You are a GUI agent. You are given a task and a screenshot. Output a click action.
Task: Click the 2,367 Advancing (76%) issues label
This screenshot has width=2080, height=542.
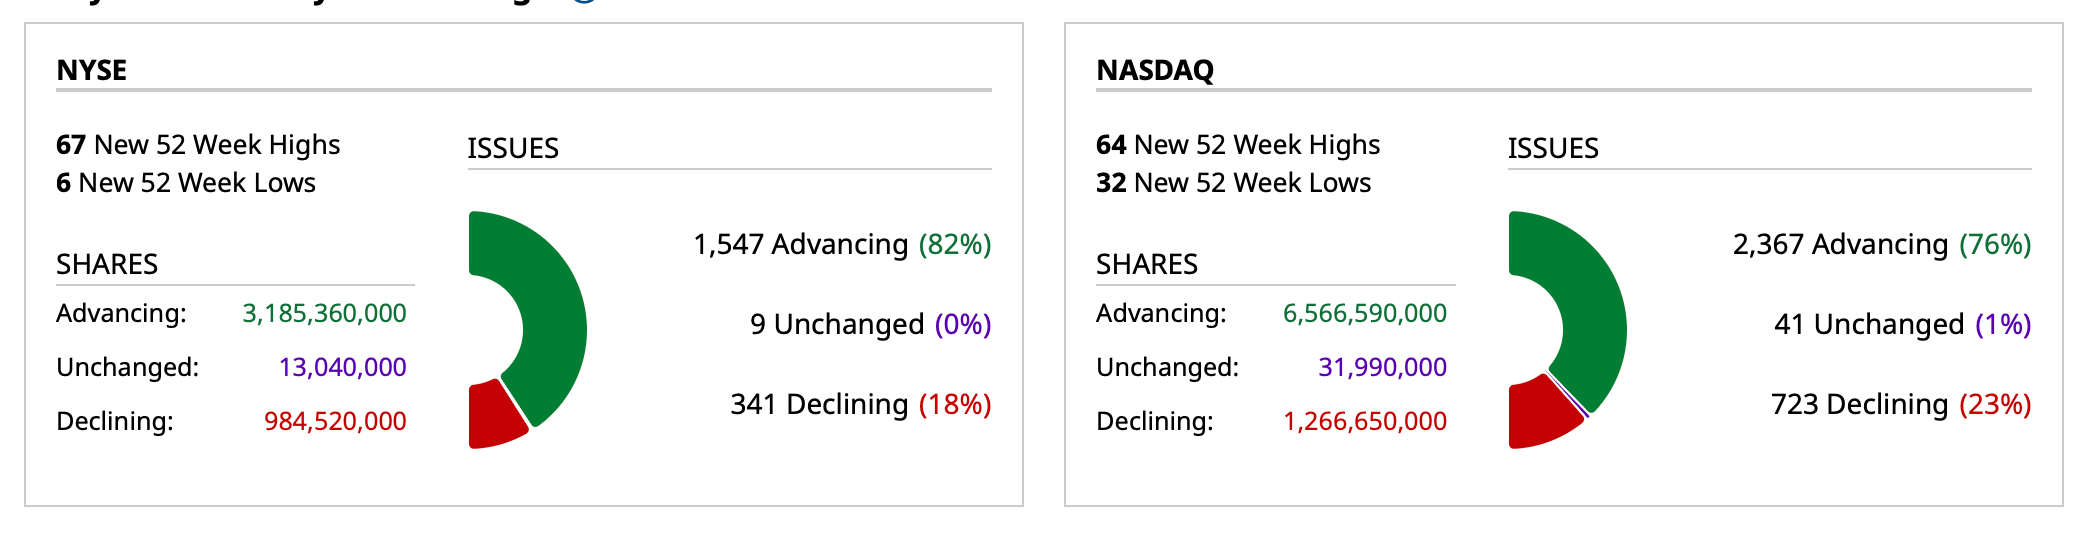pos(1882,245)
